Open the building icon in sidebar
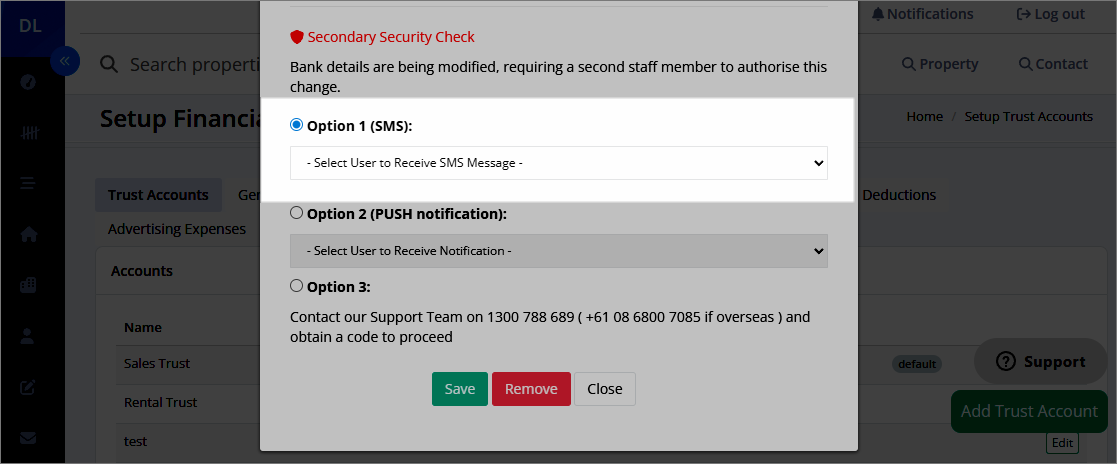Screen dimensions: 1117x464 [28, 285]
